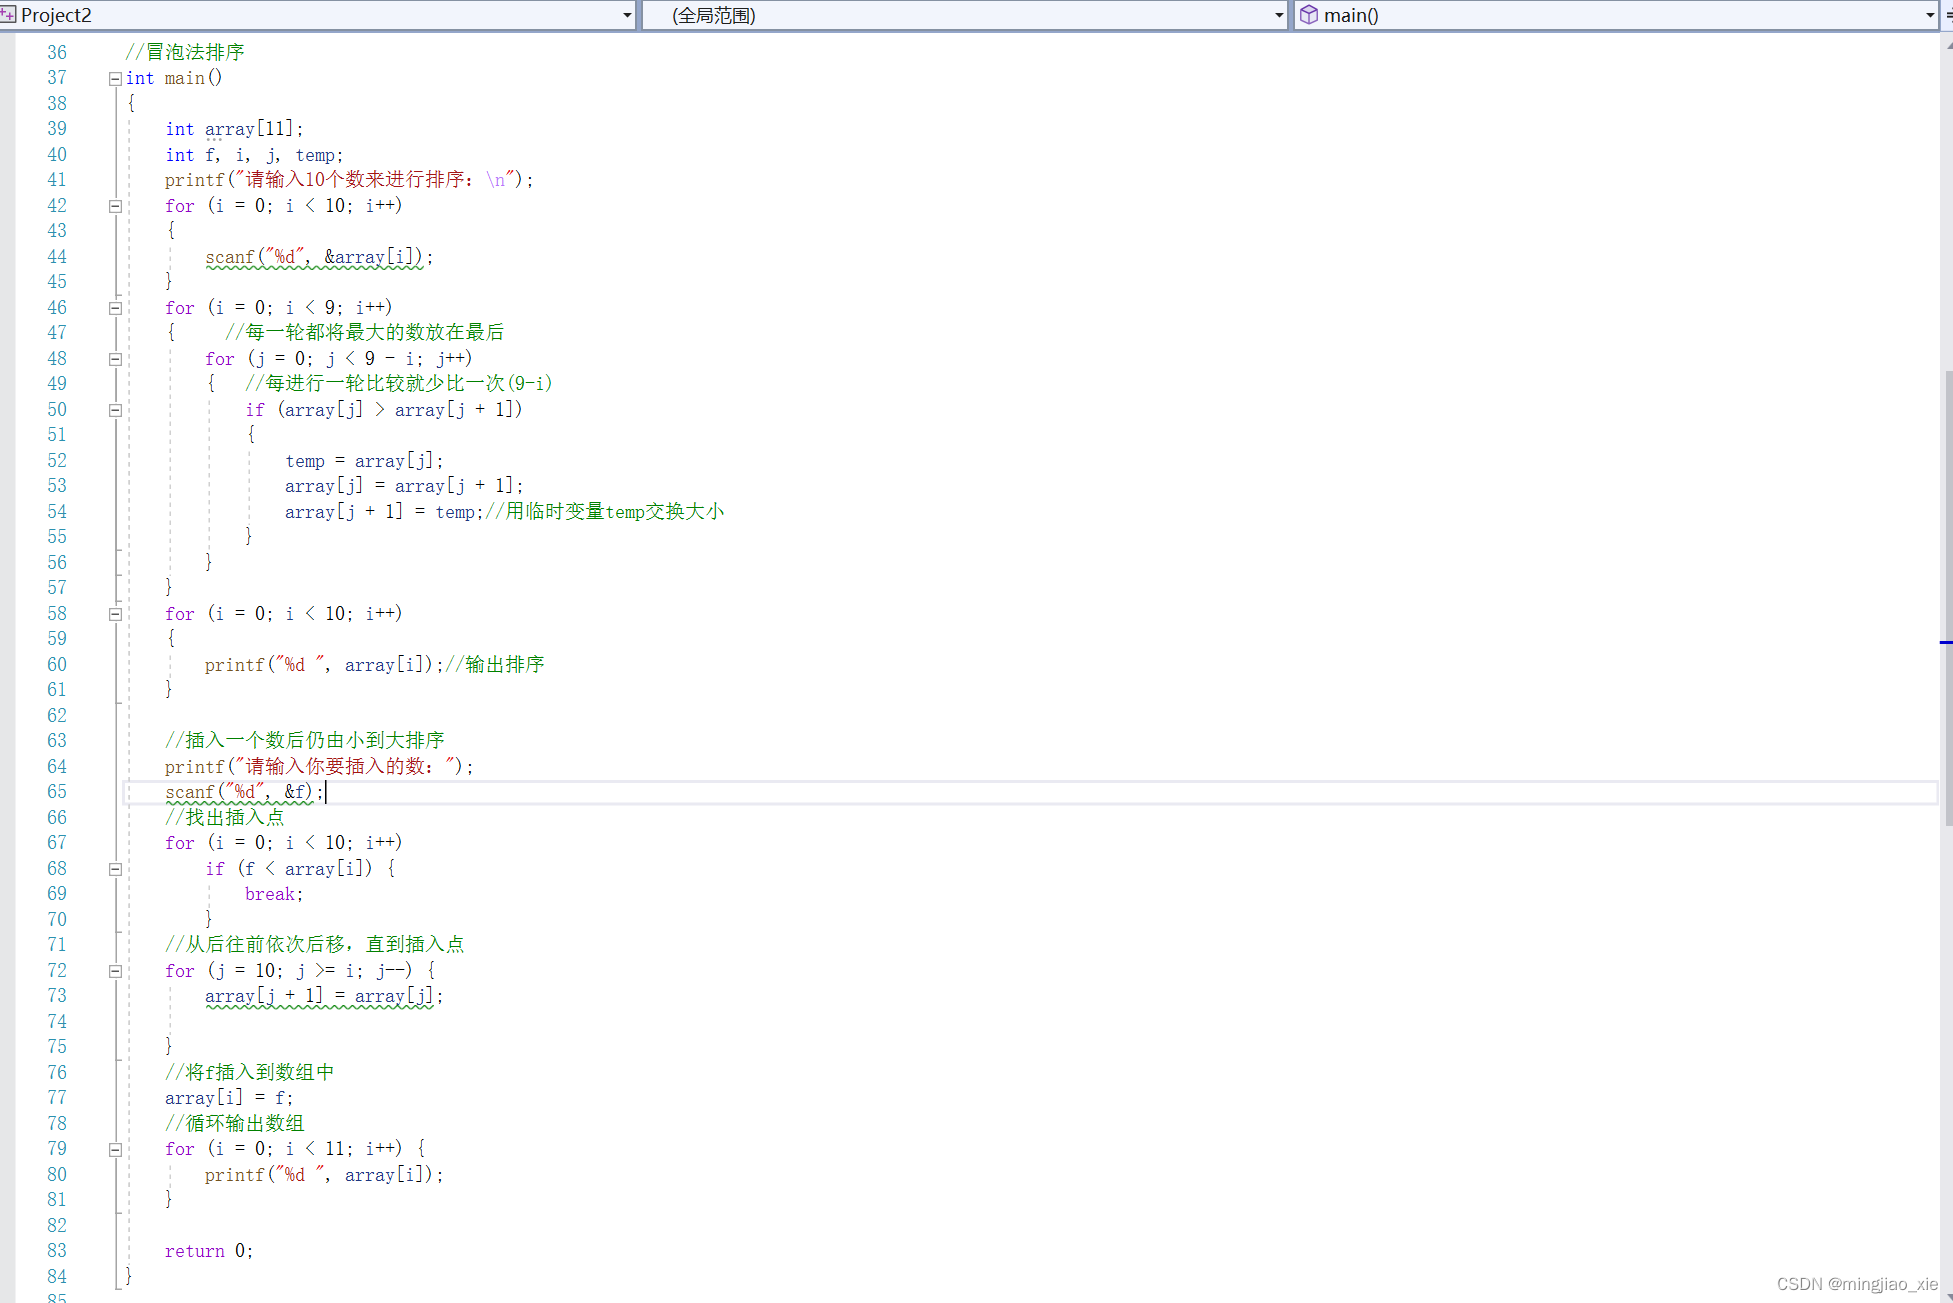Click the scroll-up arrow on the scrollbar
The image size is (1953, 1303).
tap(1948, 44)
